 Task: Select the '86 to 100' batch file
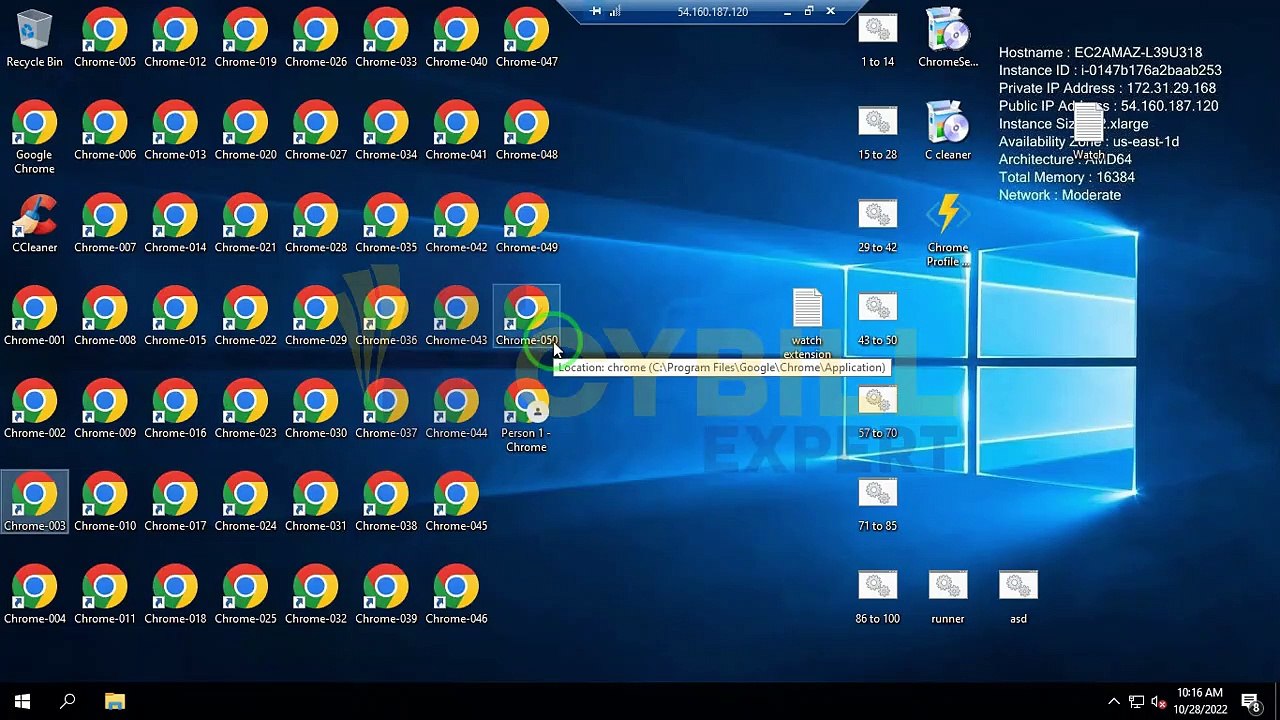[x=877, y=598]
